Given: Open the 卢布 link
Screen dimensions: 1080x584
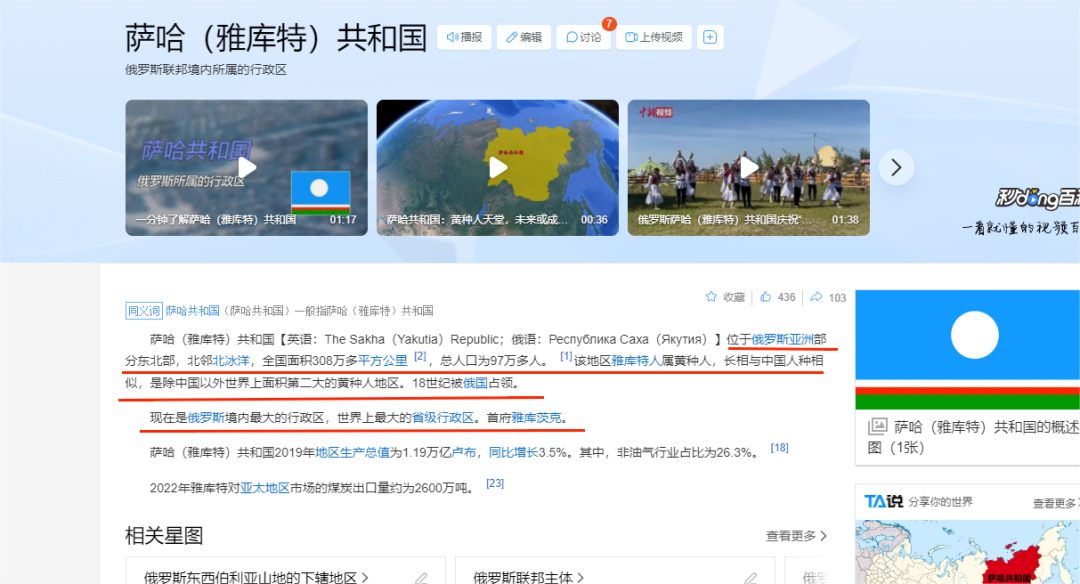Looking at the screenshot, I should [x=464, y=452].
